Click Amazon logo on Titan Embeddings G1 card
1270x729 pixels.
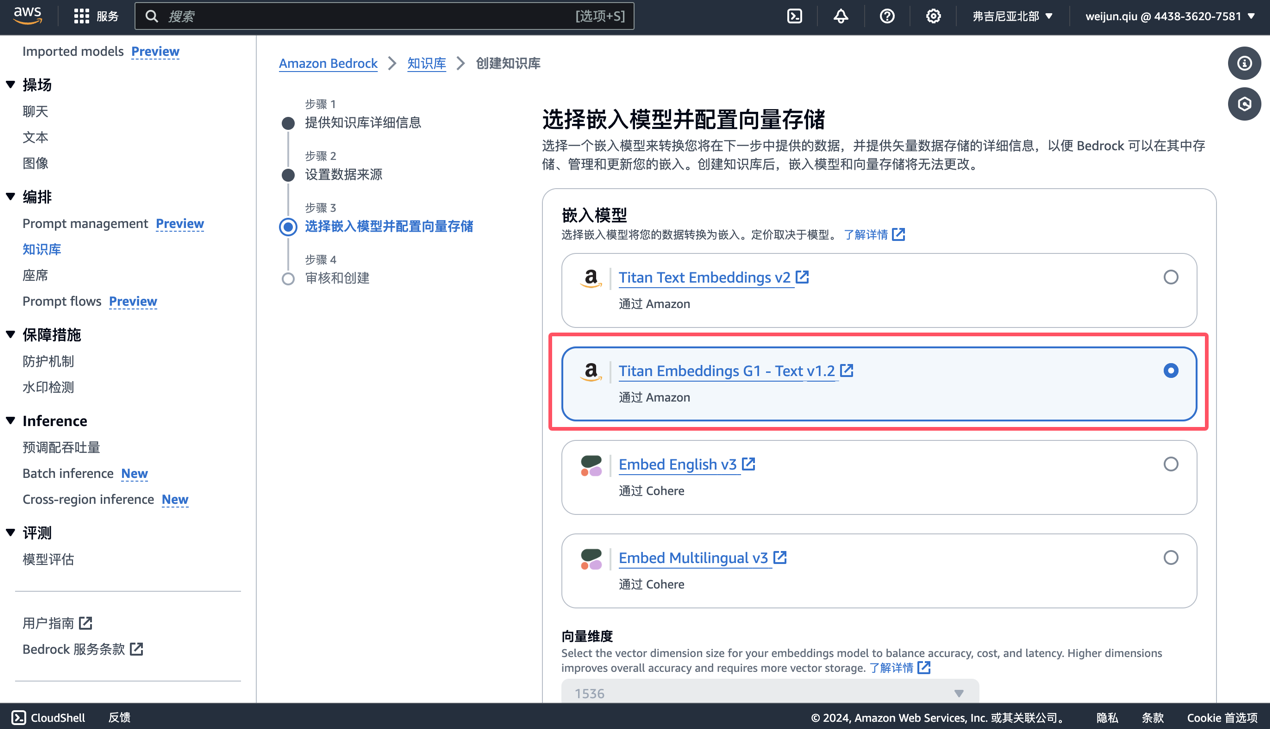point(591,372)
